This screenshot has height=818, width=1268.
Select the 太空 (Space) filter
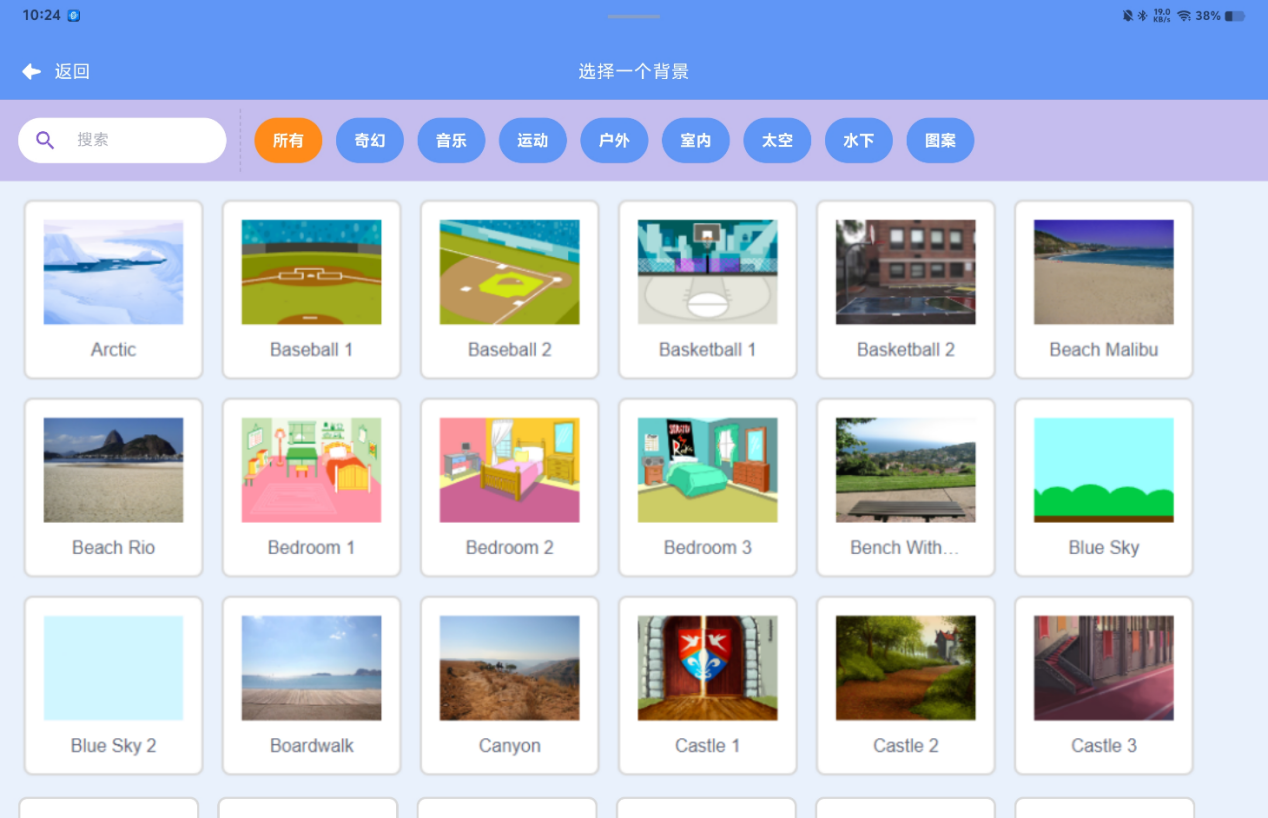click(777, 140)
